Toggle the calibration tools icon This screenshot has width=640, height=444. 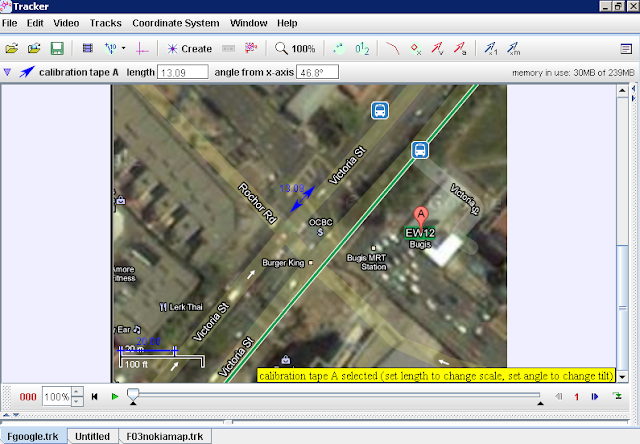point(111,49)
